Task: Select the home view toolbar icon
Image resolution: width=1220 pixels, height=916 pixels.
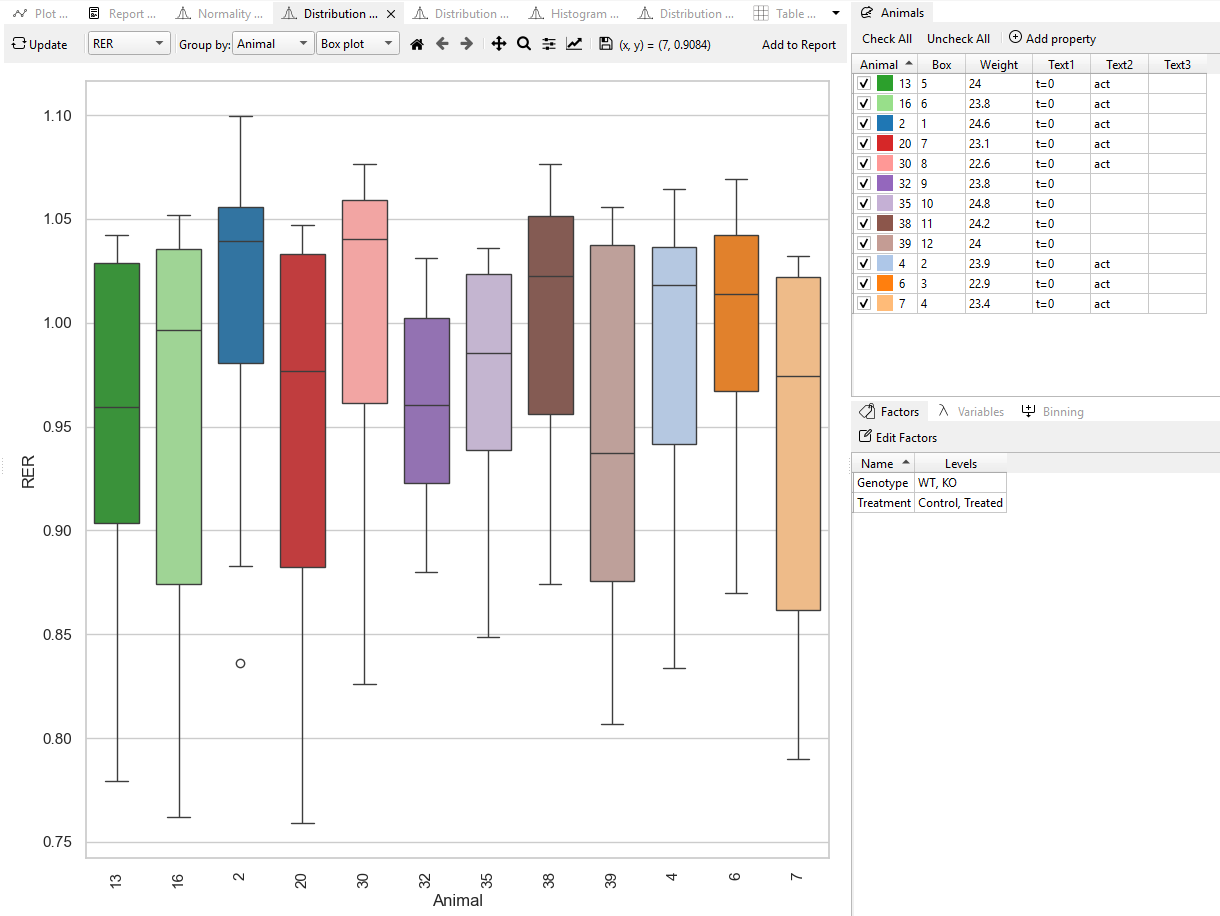Action: click(417, 44)
